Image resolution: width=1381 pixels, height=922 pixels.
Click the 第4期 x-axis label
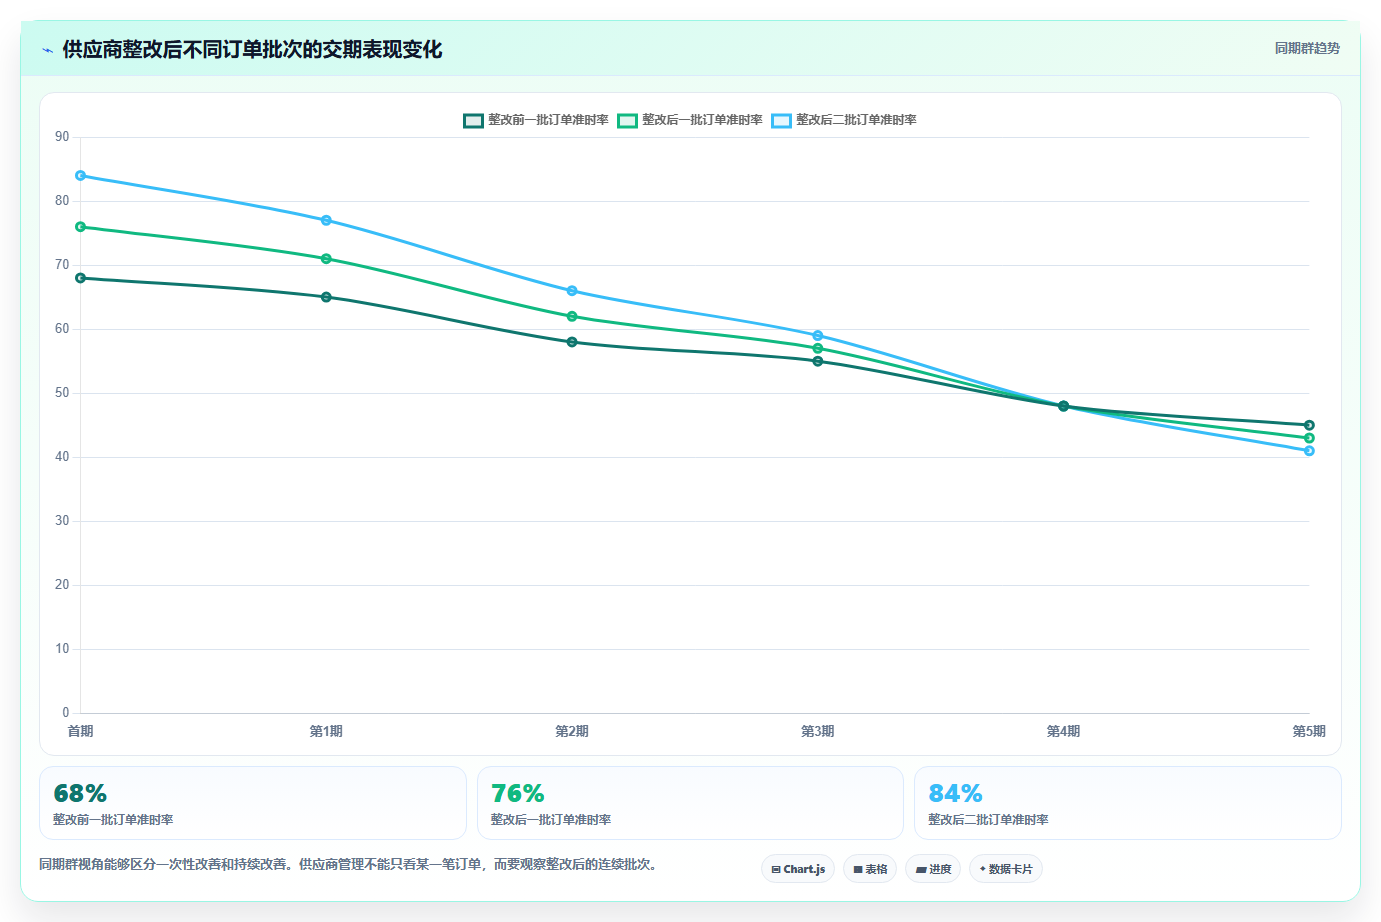(1063, 731)
